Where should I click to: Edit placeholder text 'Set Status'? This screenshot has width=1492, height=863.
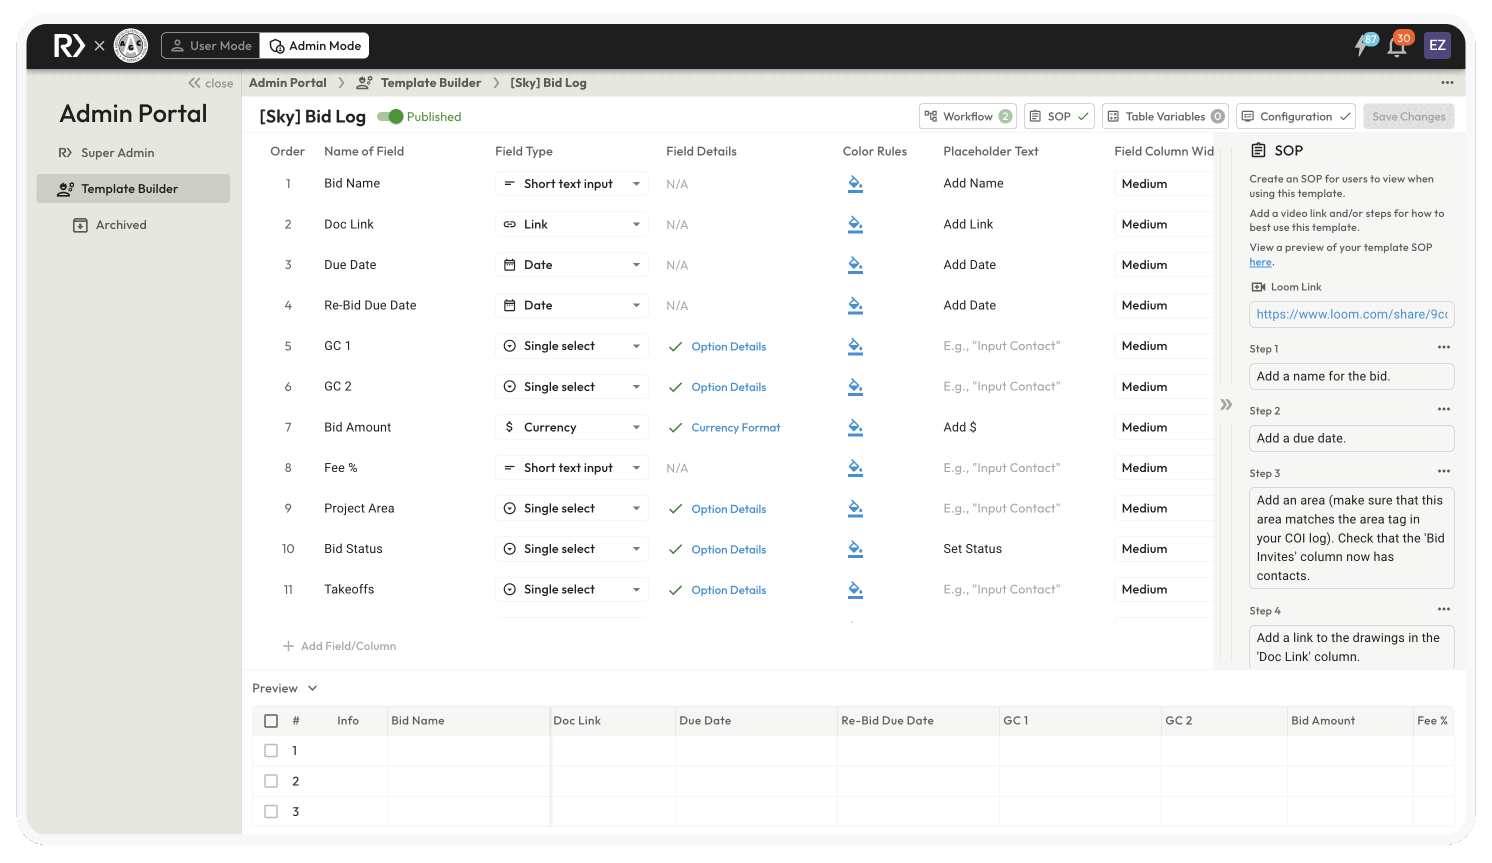point(972,549)
